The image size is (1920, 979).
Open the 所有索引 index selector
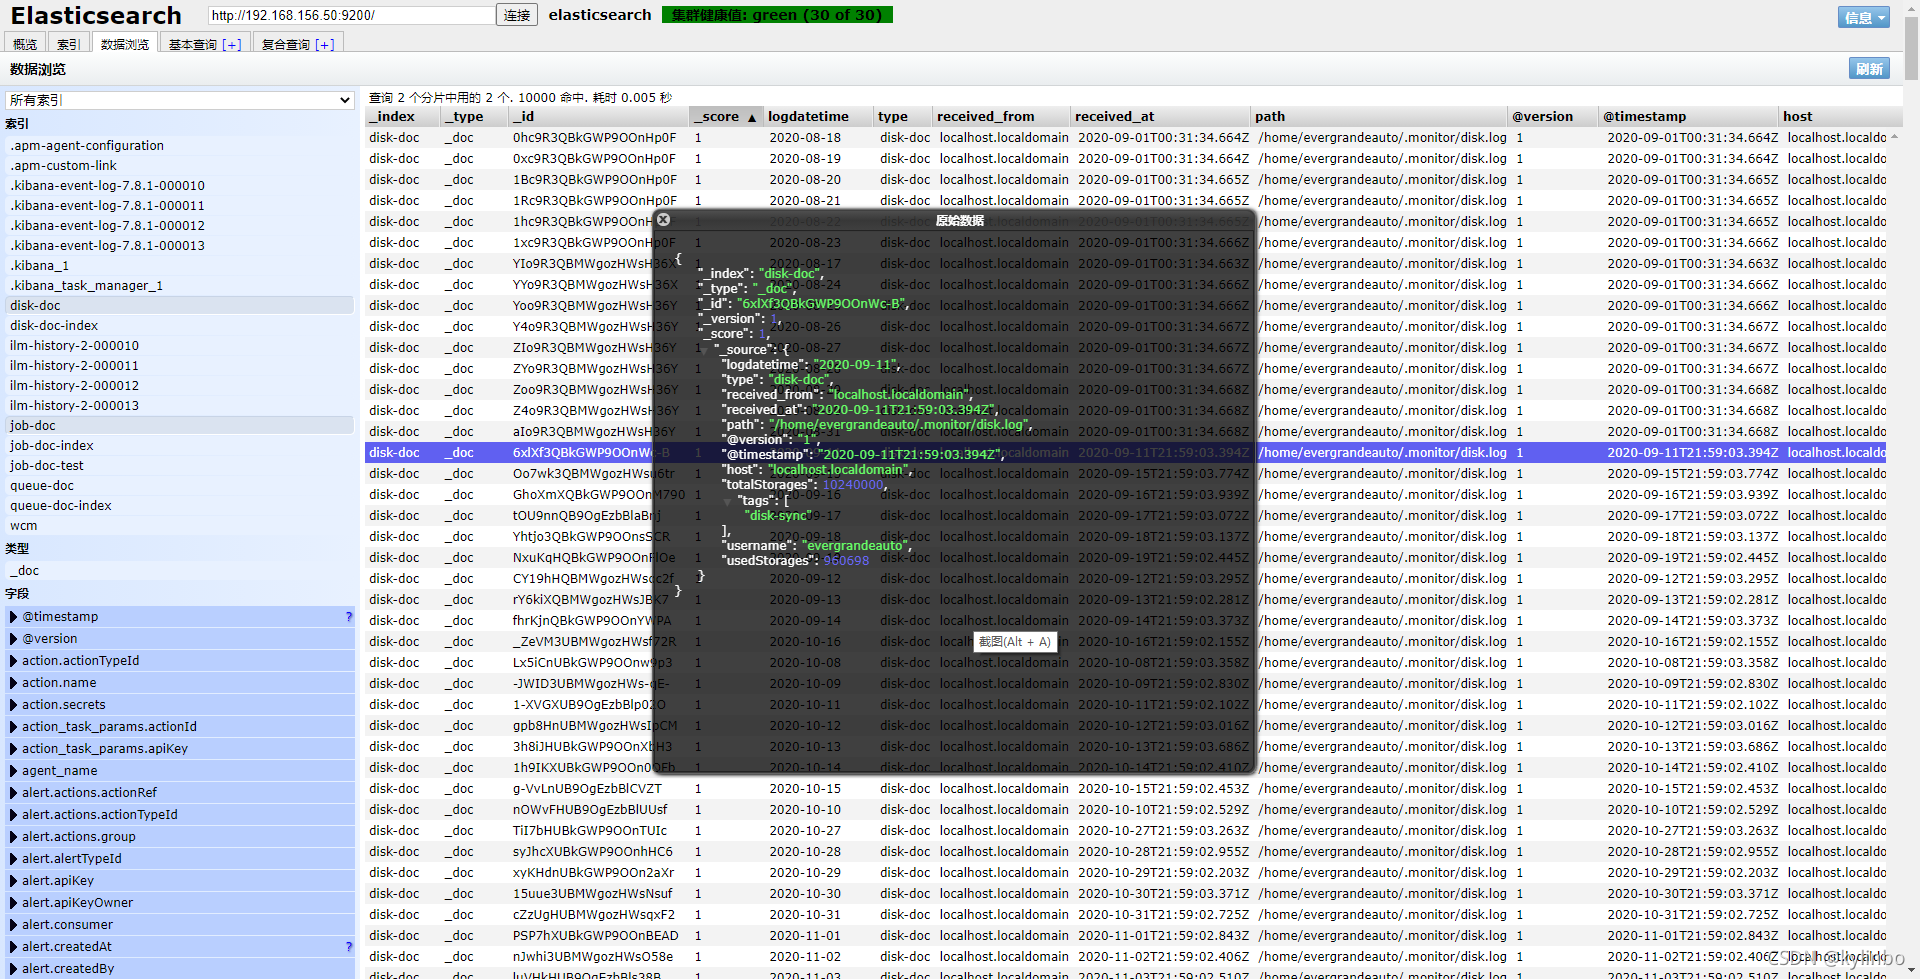coord(180,100)
